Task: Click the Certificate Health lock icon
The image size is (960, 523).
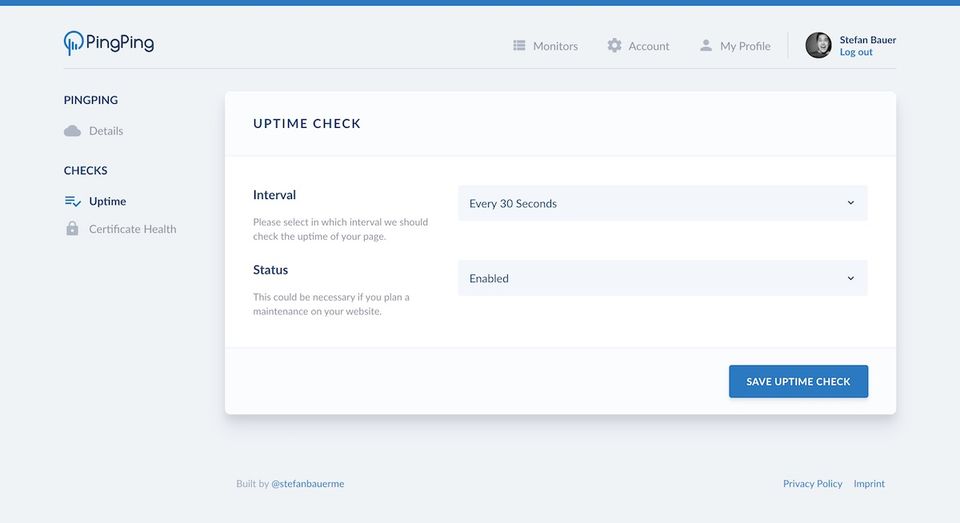Action: (72, 228)
